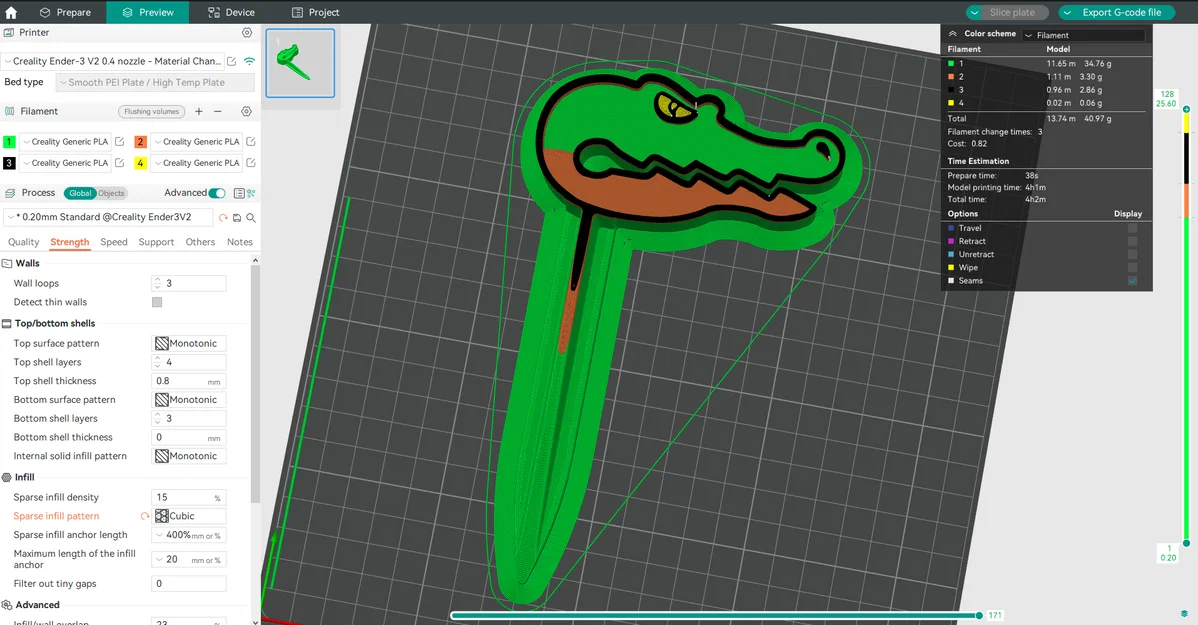
Task: Open filament settings gear icon
Action: click(246, 112)
